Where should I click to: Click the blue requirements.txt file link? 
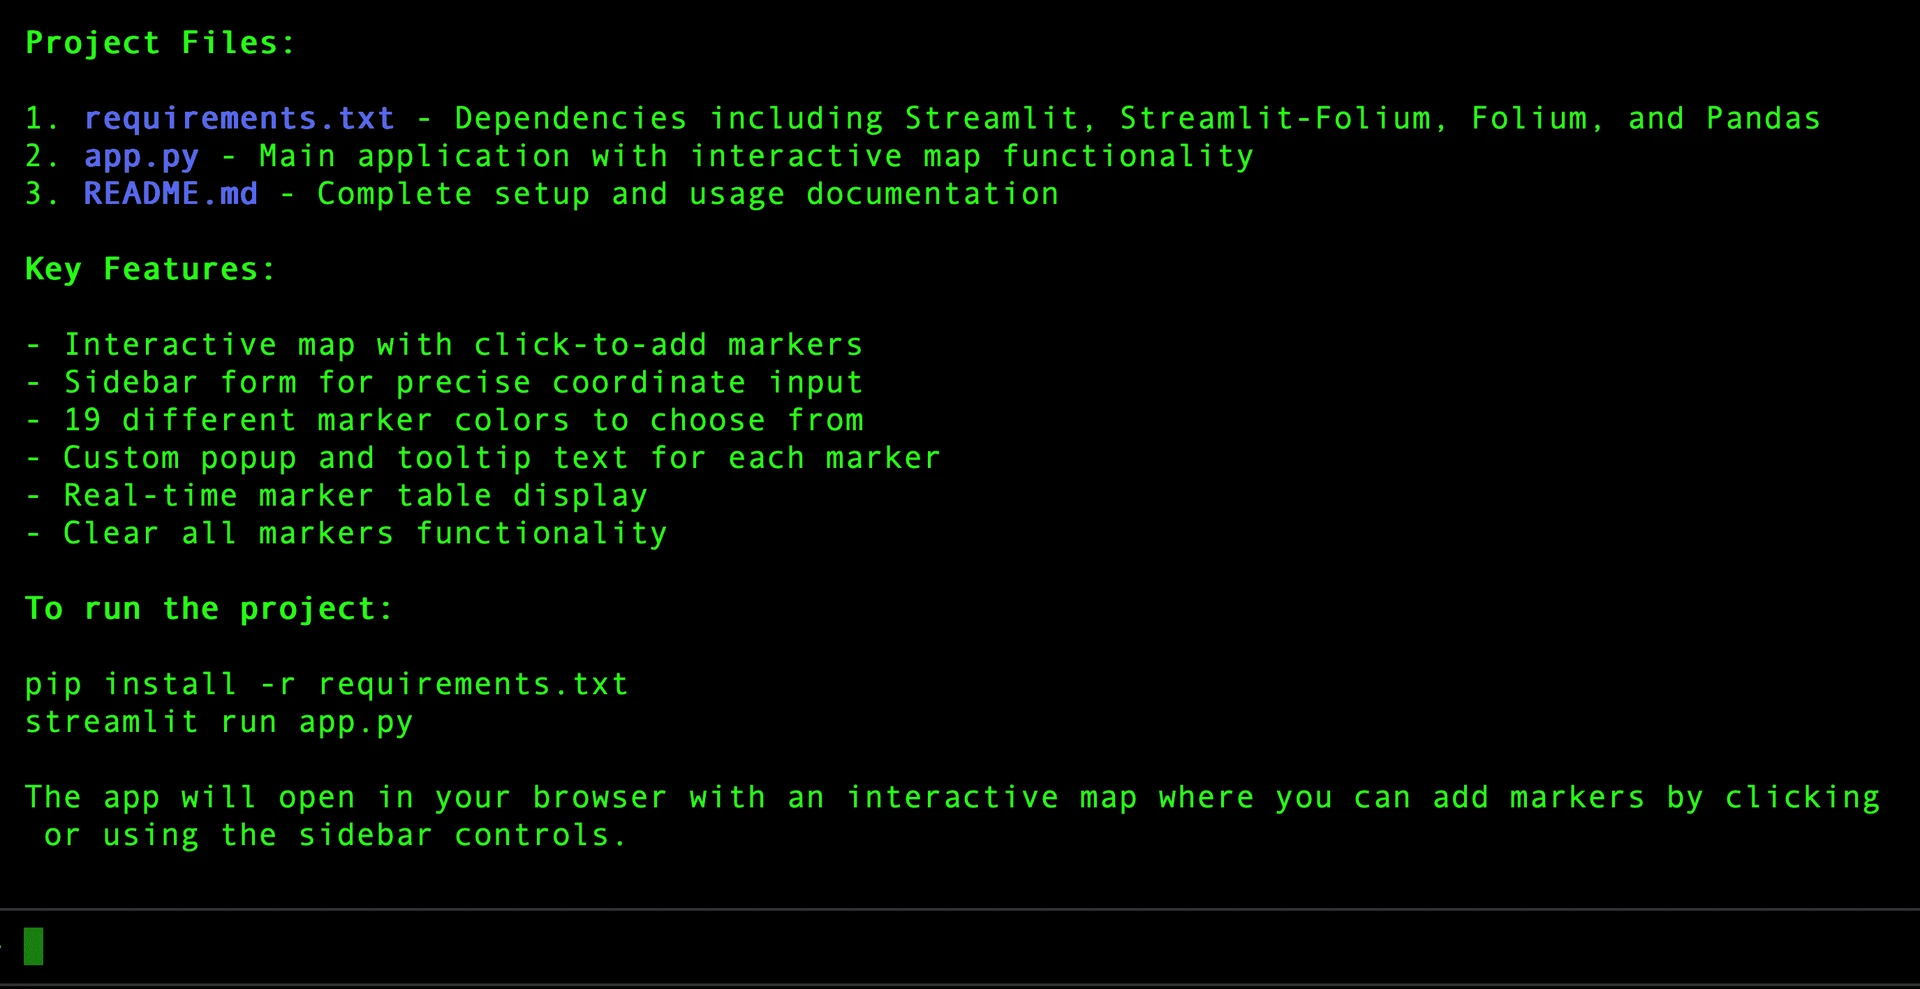239,119
